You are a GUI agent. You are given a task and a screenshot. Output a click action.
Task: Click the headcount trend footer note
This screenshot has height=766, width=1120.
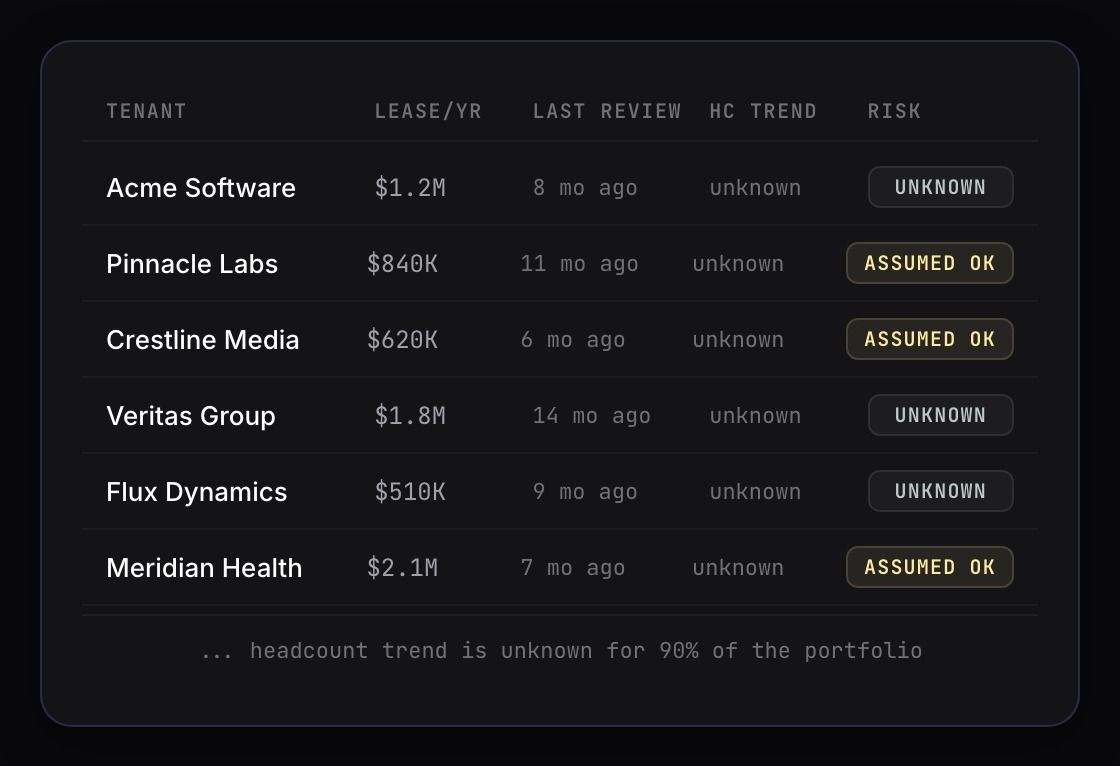[x=561, y=651]
